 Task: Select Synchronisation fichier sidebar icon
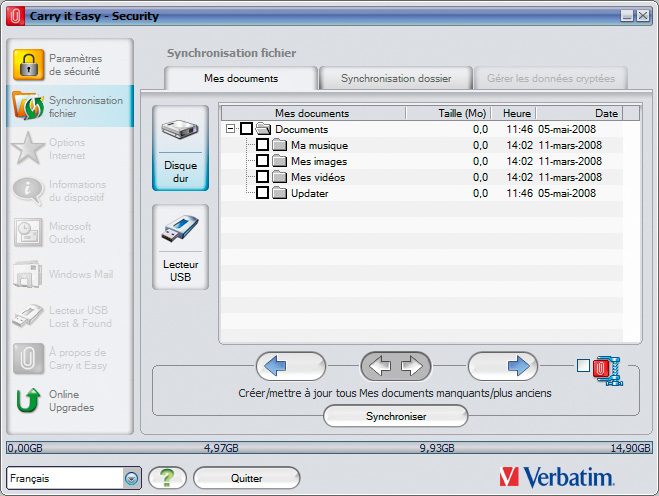[28, 107]
